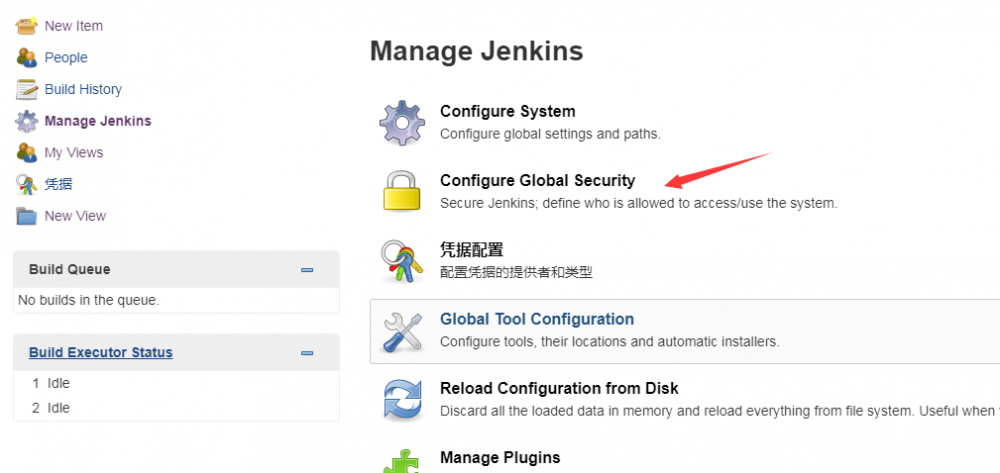The width and height of the screenshot is (1000, 473).
Task: Click the New Item package icon
Action: [x=27, y=26]
